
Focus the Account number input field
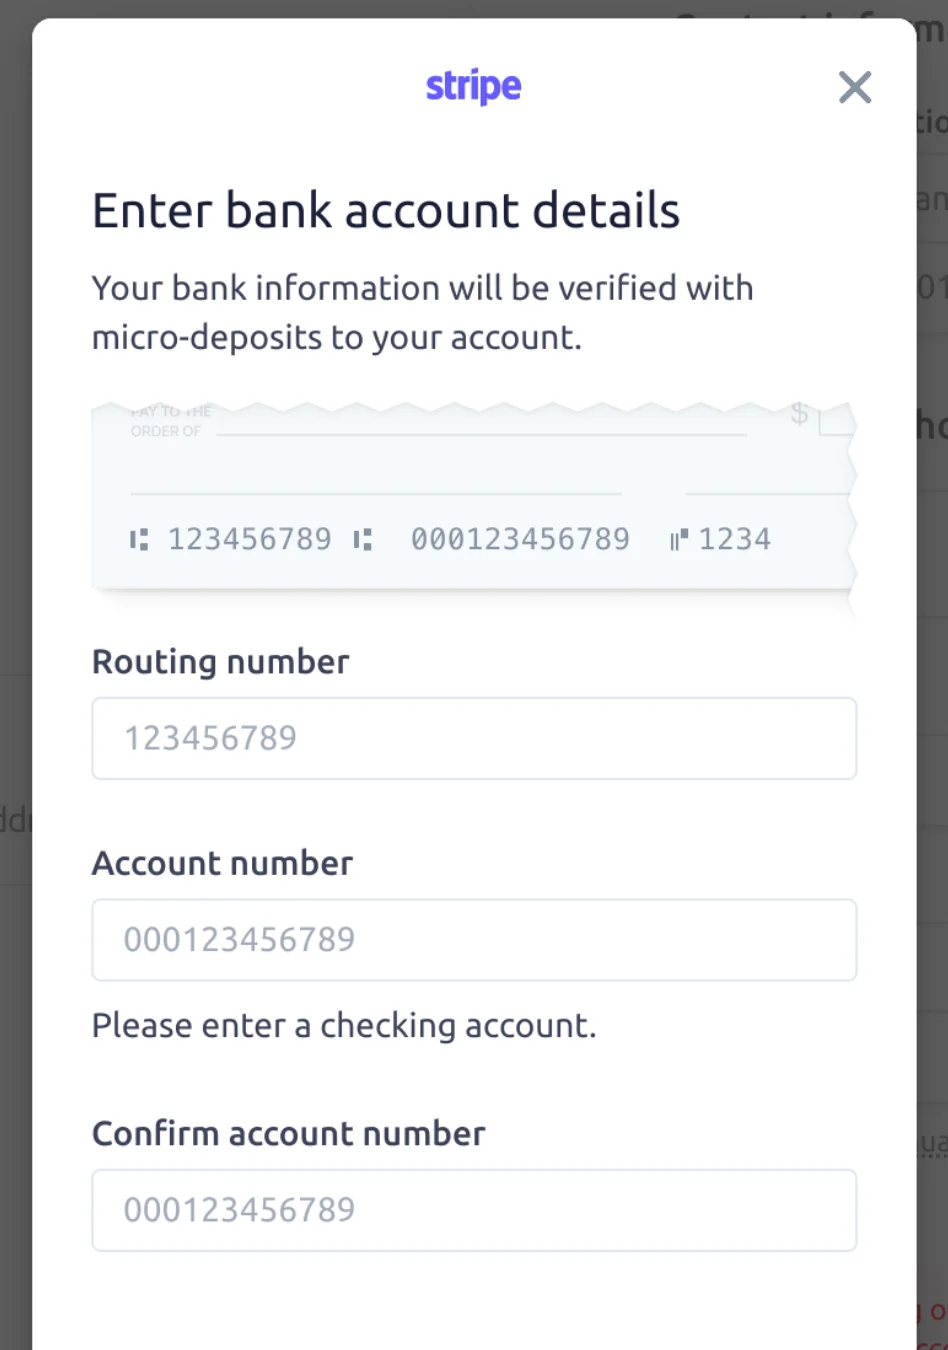(x=474, y=940)
